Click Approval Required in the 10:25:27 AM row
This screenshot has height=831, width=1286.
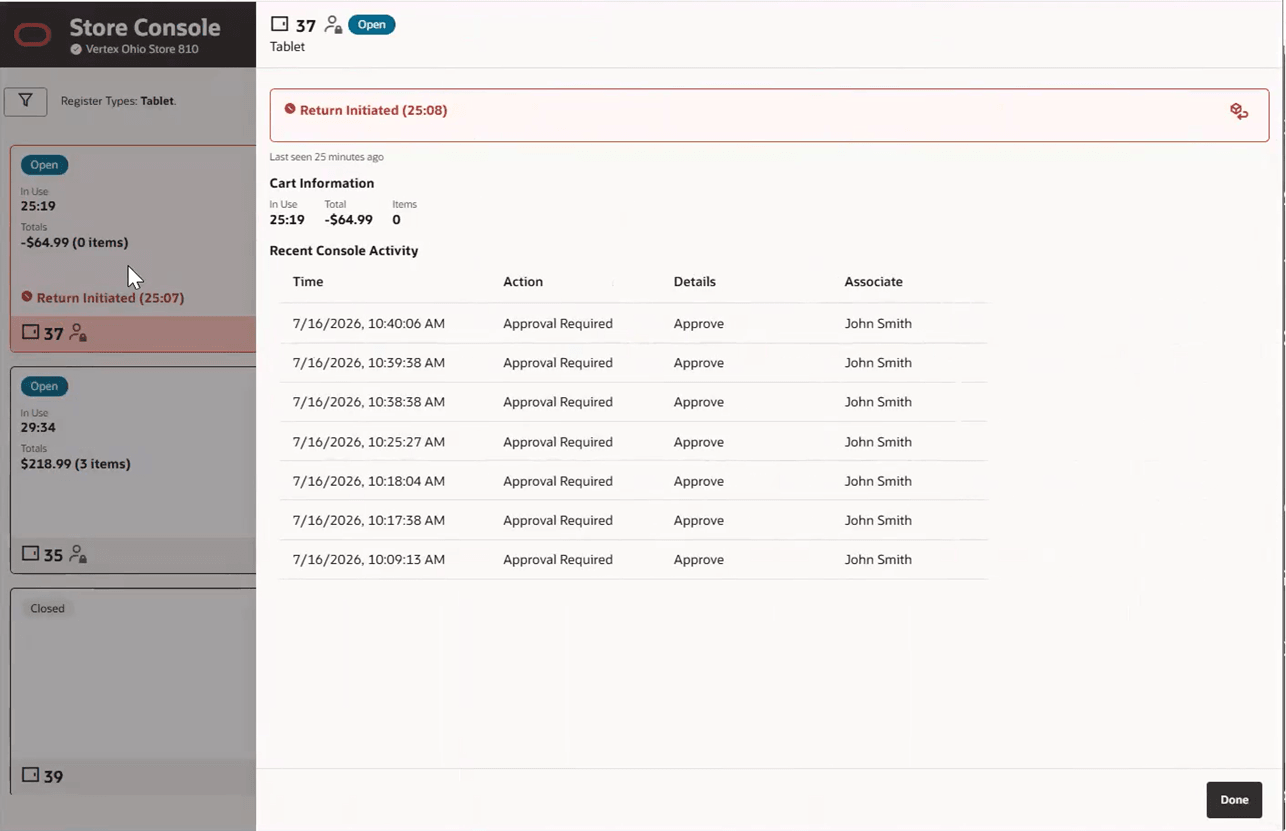pyautogui.click(x=558, y=442)
